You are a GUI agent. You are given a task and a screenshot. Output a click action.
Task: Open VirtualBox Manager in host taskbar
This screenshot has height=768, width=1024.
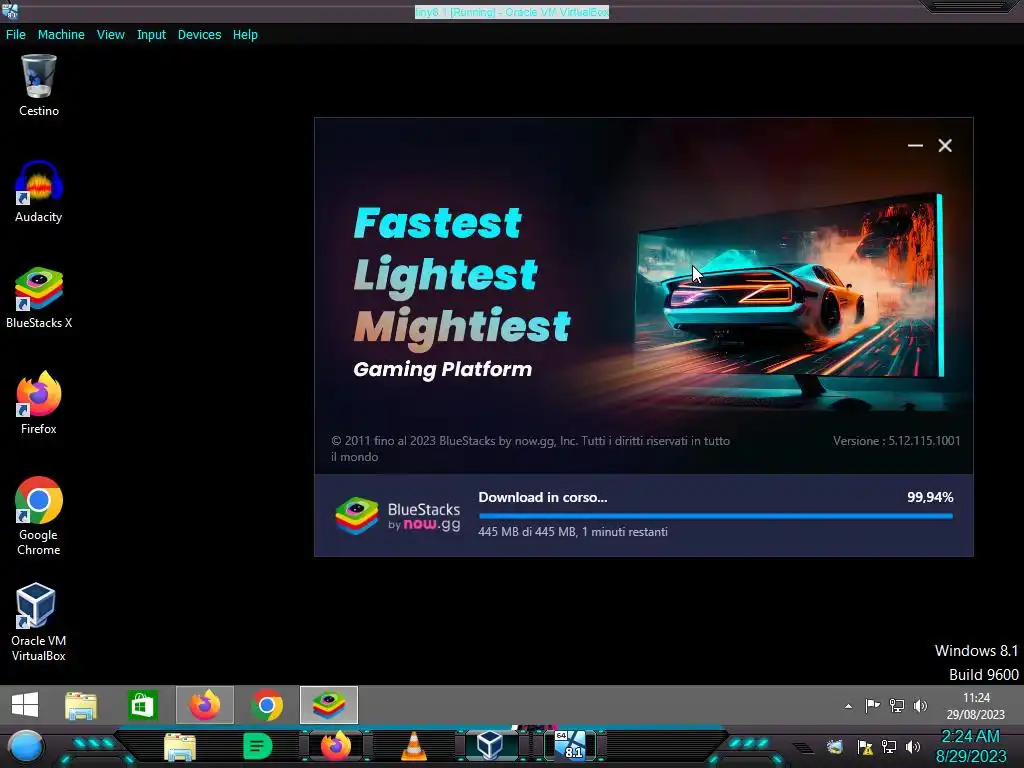489,745
